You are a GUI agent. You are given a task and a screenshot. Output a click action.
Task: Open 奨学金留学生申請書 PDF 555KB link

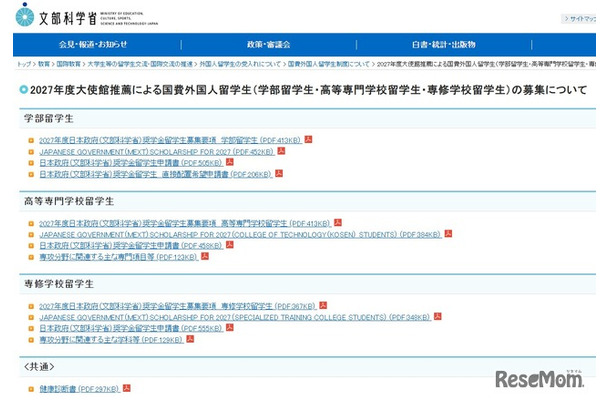click(131, 328)
